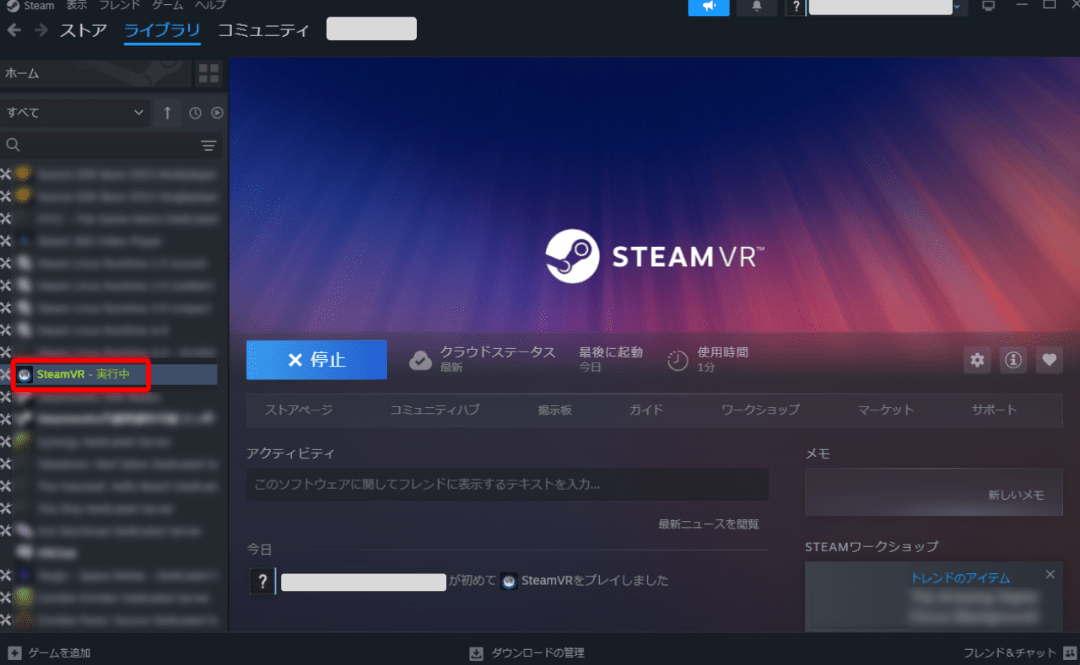Open the 表示 menu
Viewport: 1080px width, 665px height.
76,6
